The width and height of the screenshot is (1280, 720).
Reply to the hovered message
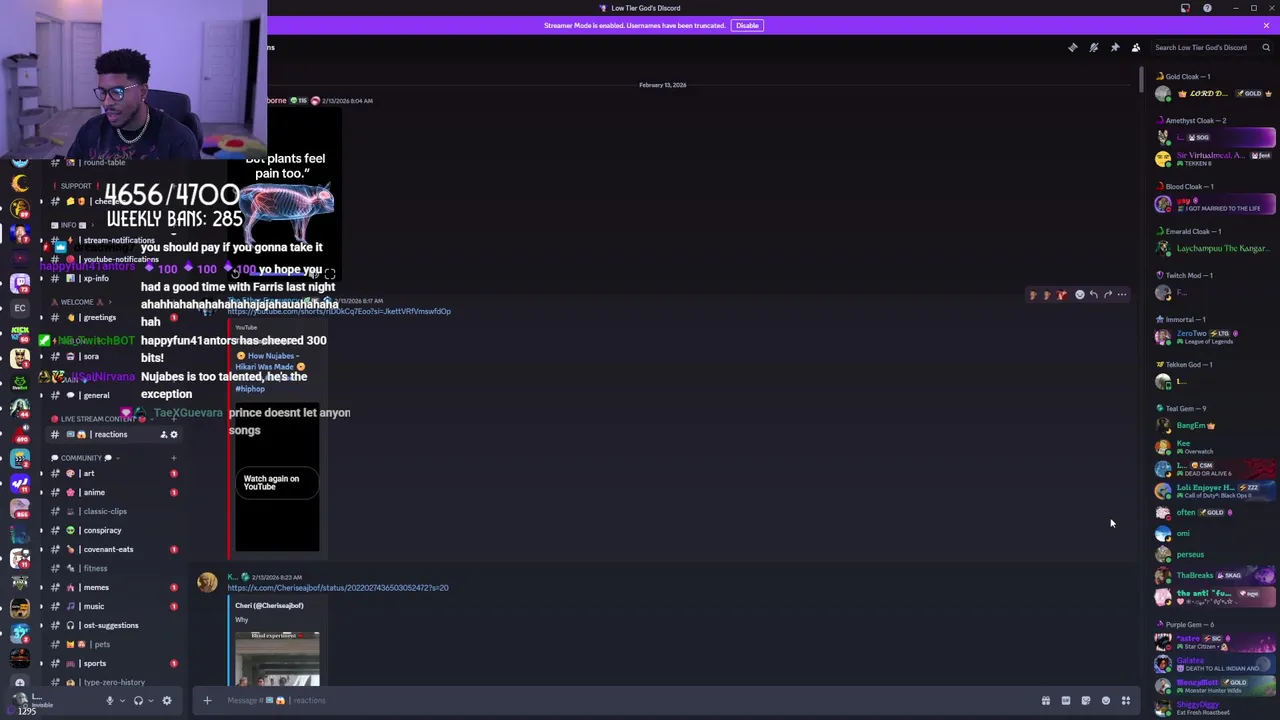pos(1094,295)
